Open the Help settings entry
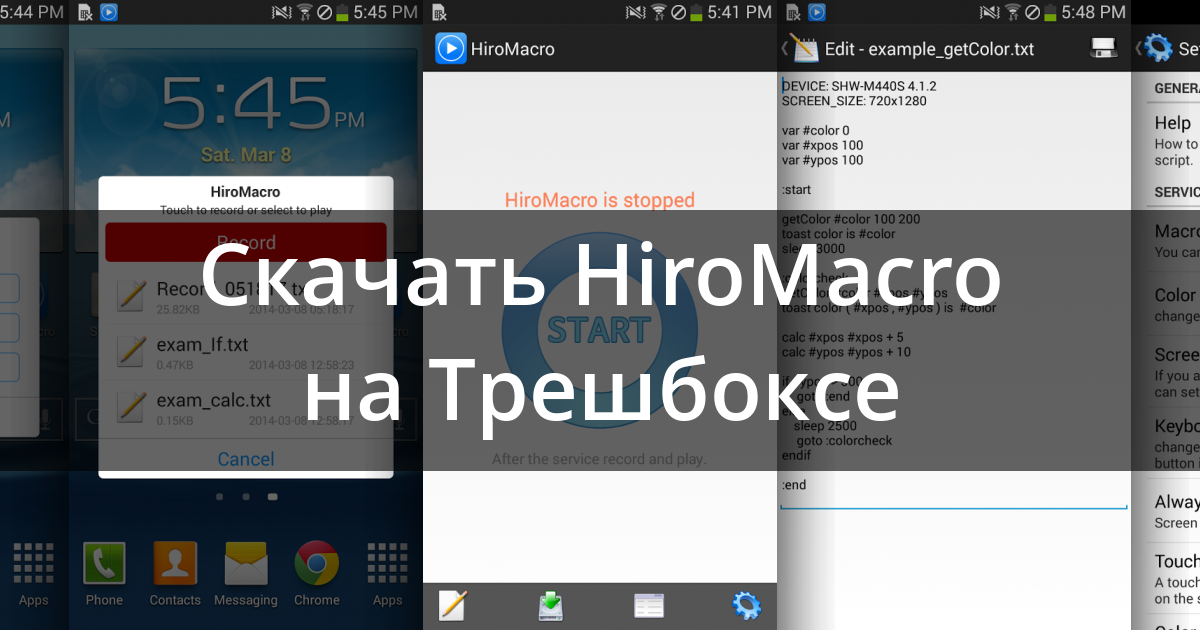 pos(1175,138)
